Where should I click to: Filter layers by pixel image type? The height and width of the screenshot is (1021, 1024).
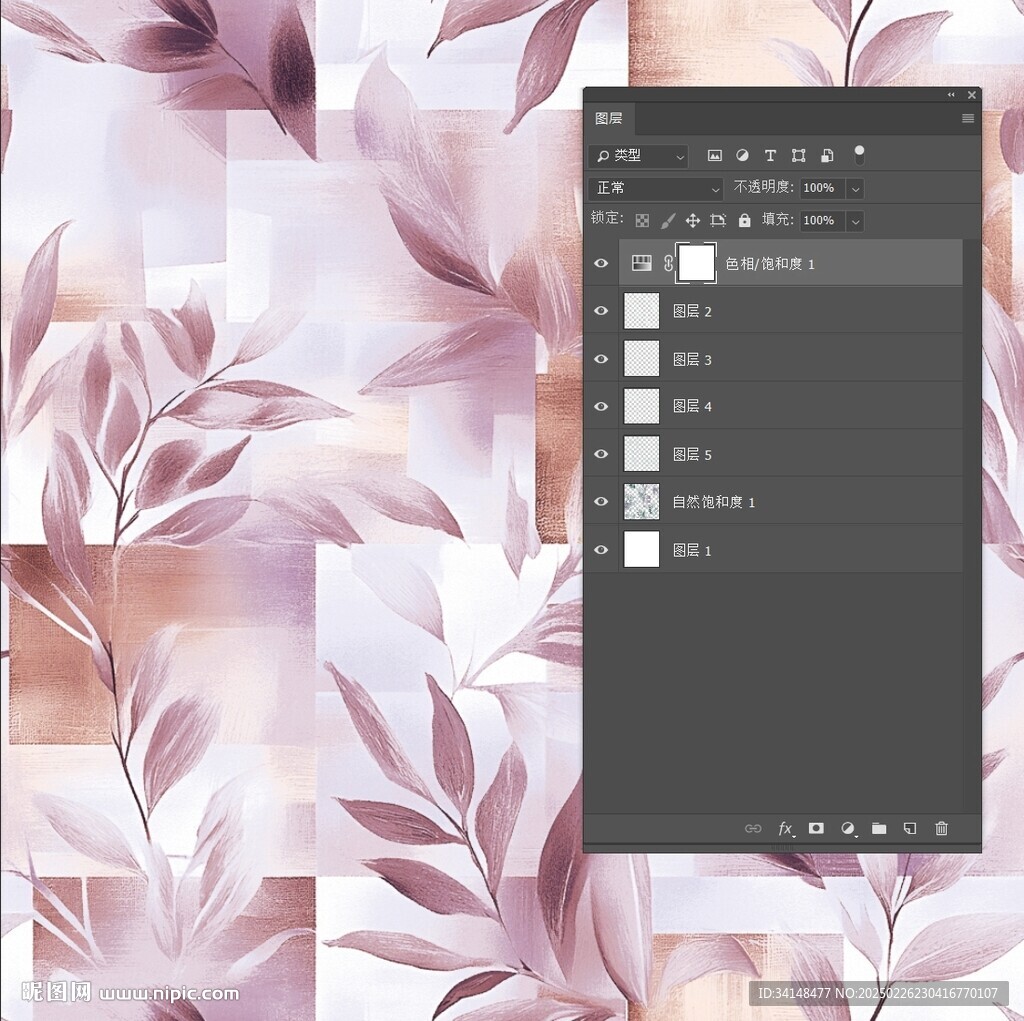click(714, 155)
